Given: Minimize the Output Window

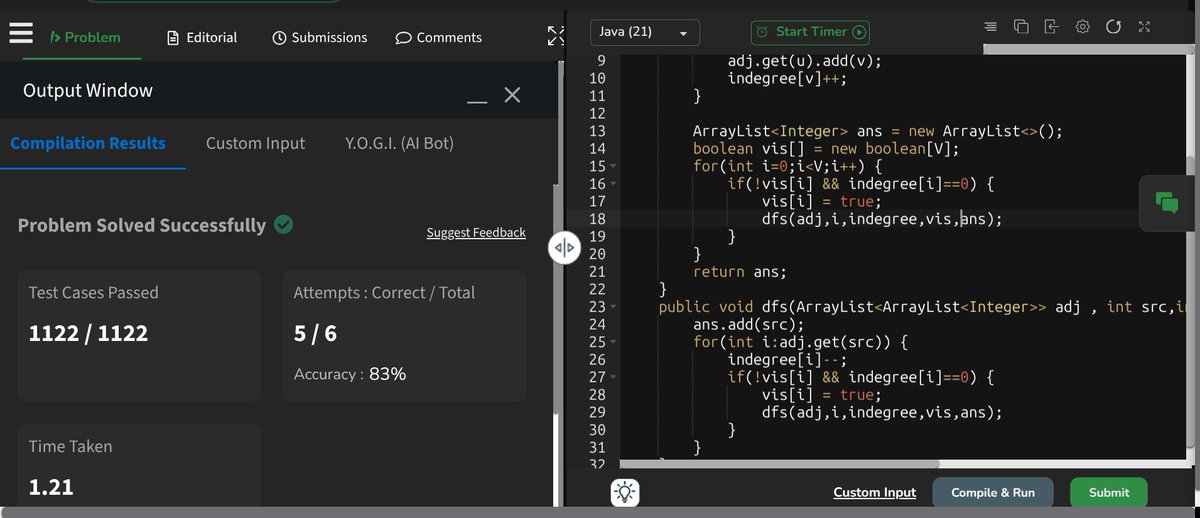Looking at the screenshot, I should 477,100.
